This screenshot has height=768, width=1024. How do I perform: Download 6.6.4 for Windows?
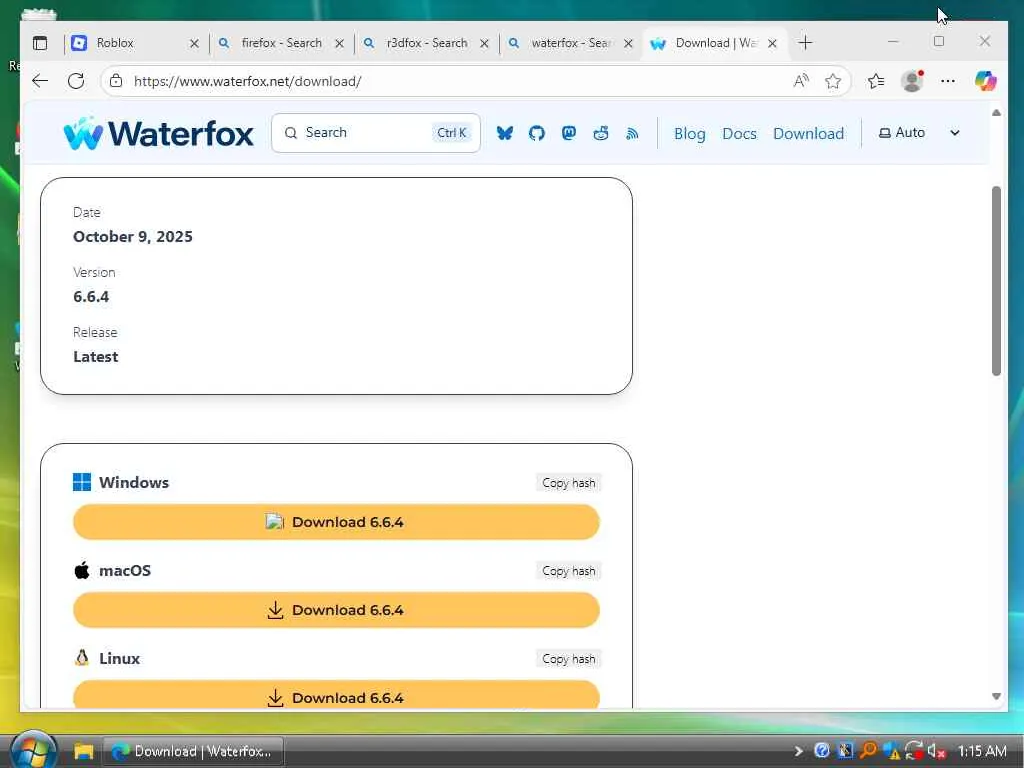(x=336, y=522)
